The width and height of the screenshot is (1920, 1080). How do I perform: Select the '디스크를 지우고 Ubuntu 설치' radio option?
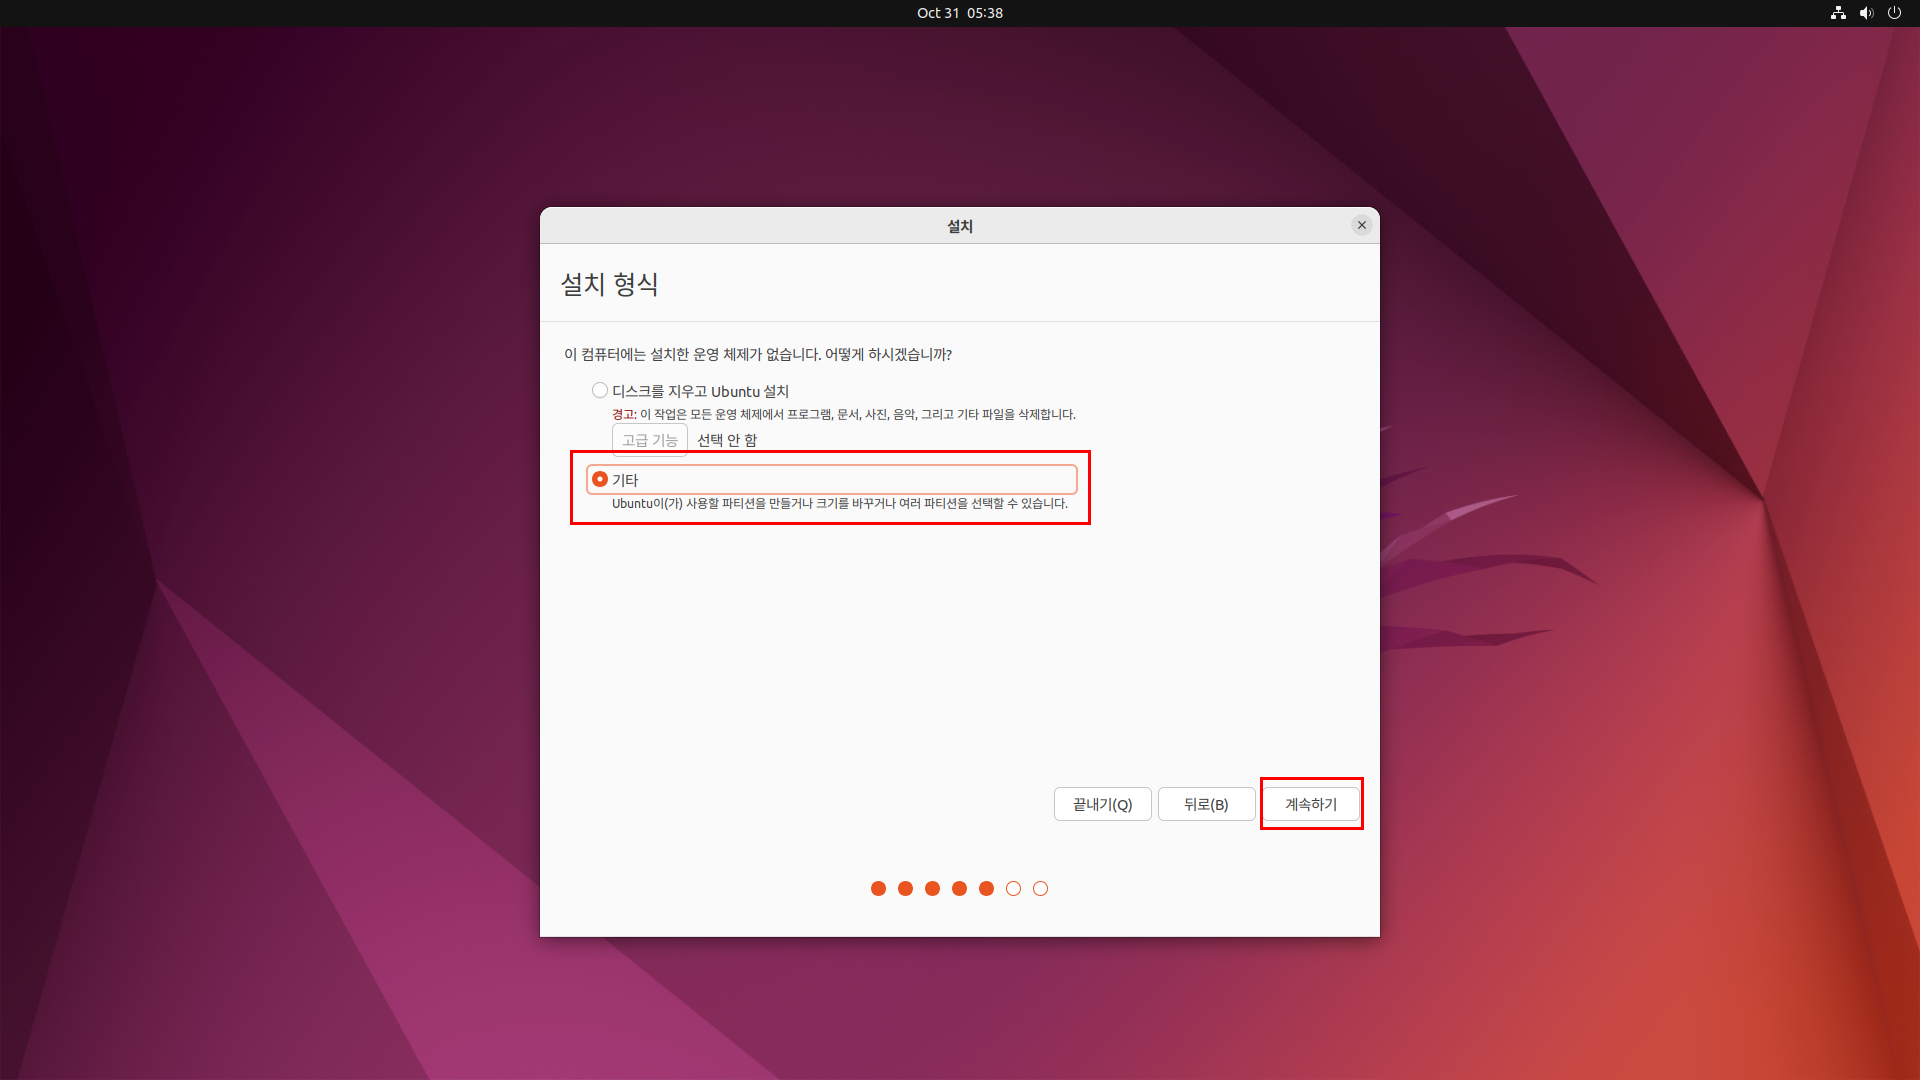pos(600,390)
